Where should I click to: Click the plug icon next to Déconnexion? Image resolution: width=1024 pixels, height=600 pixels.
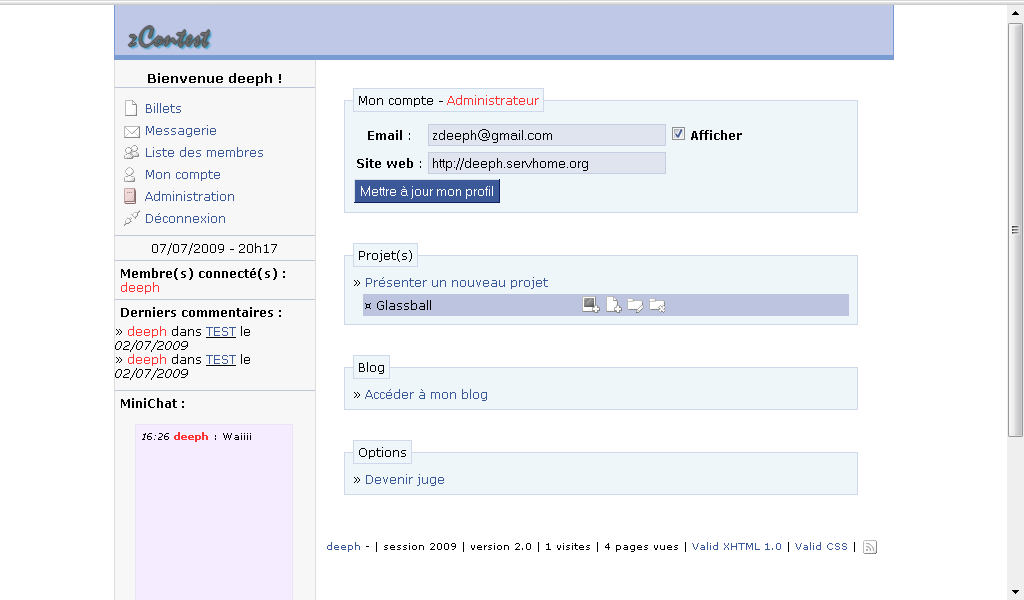[x=131, y=218]
